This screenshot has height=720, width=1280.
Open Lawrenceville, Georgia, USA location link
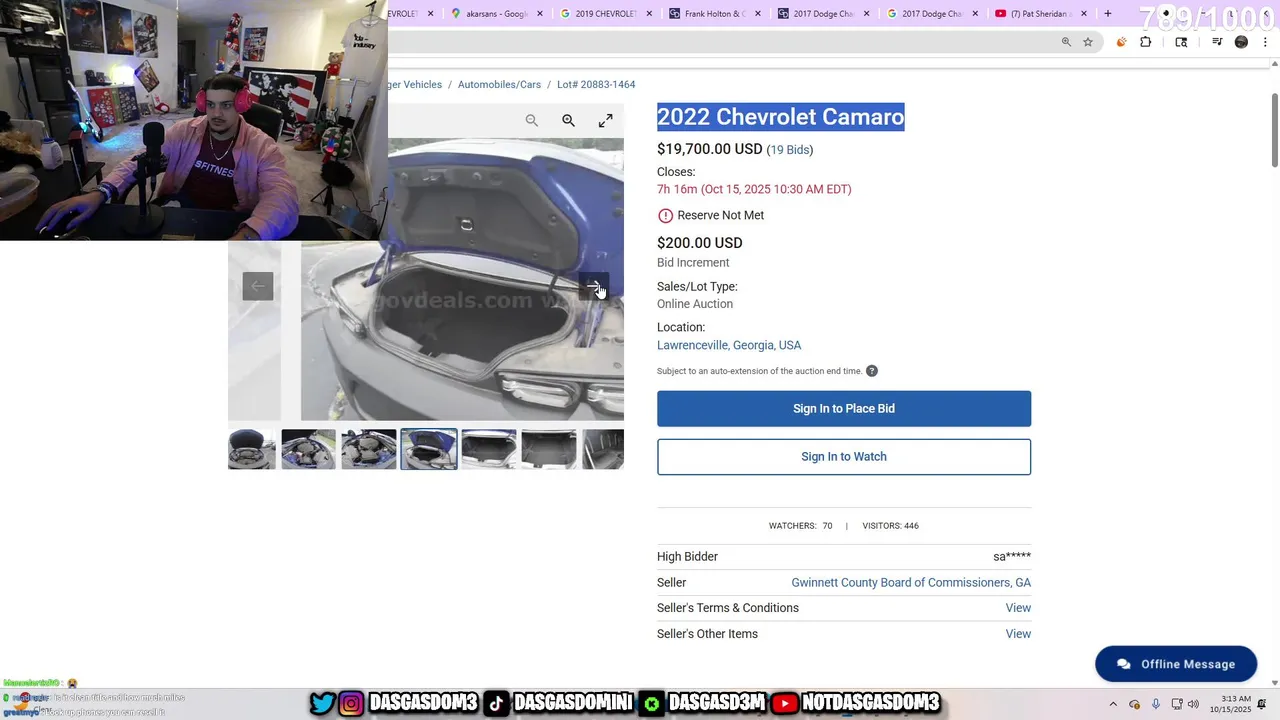tap(729, 345)
